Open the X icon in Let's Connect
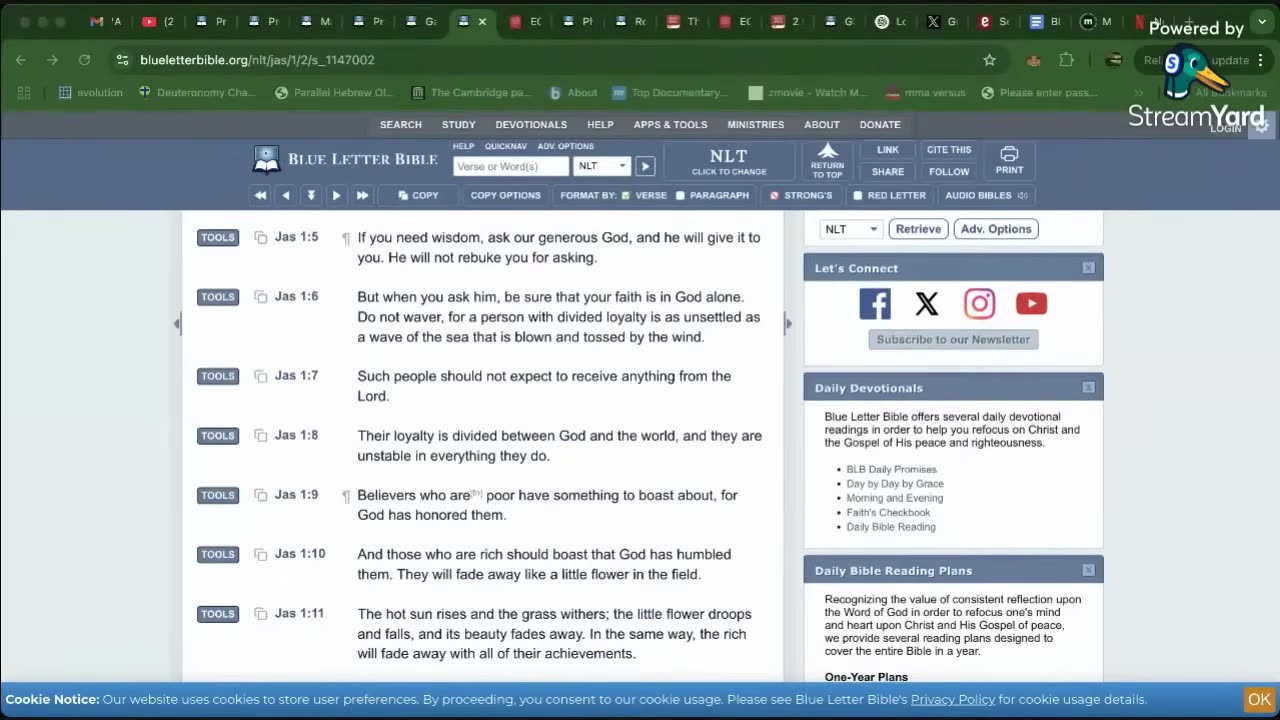 [x=927, y=303]
